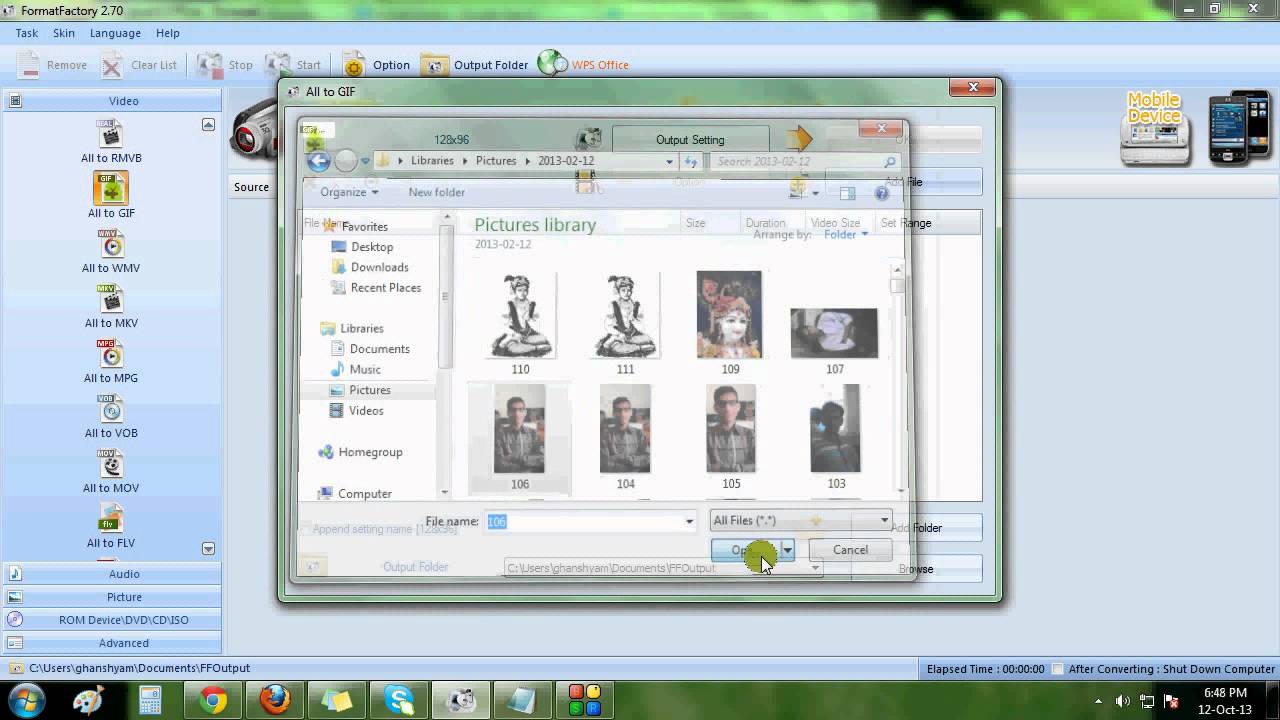The width and height of the screenshot is (1280, 720).
Task: Click the WPS Office link
Action: [584, 65]
